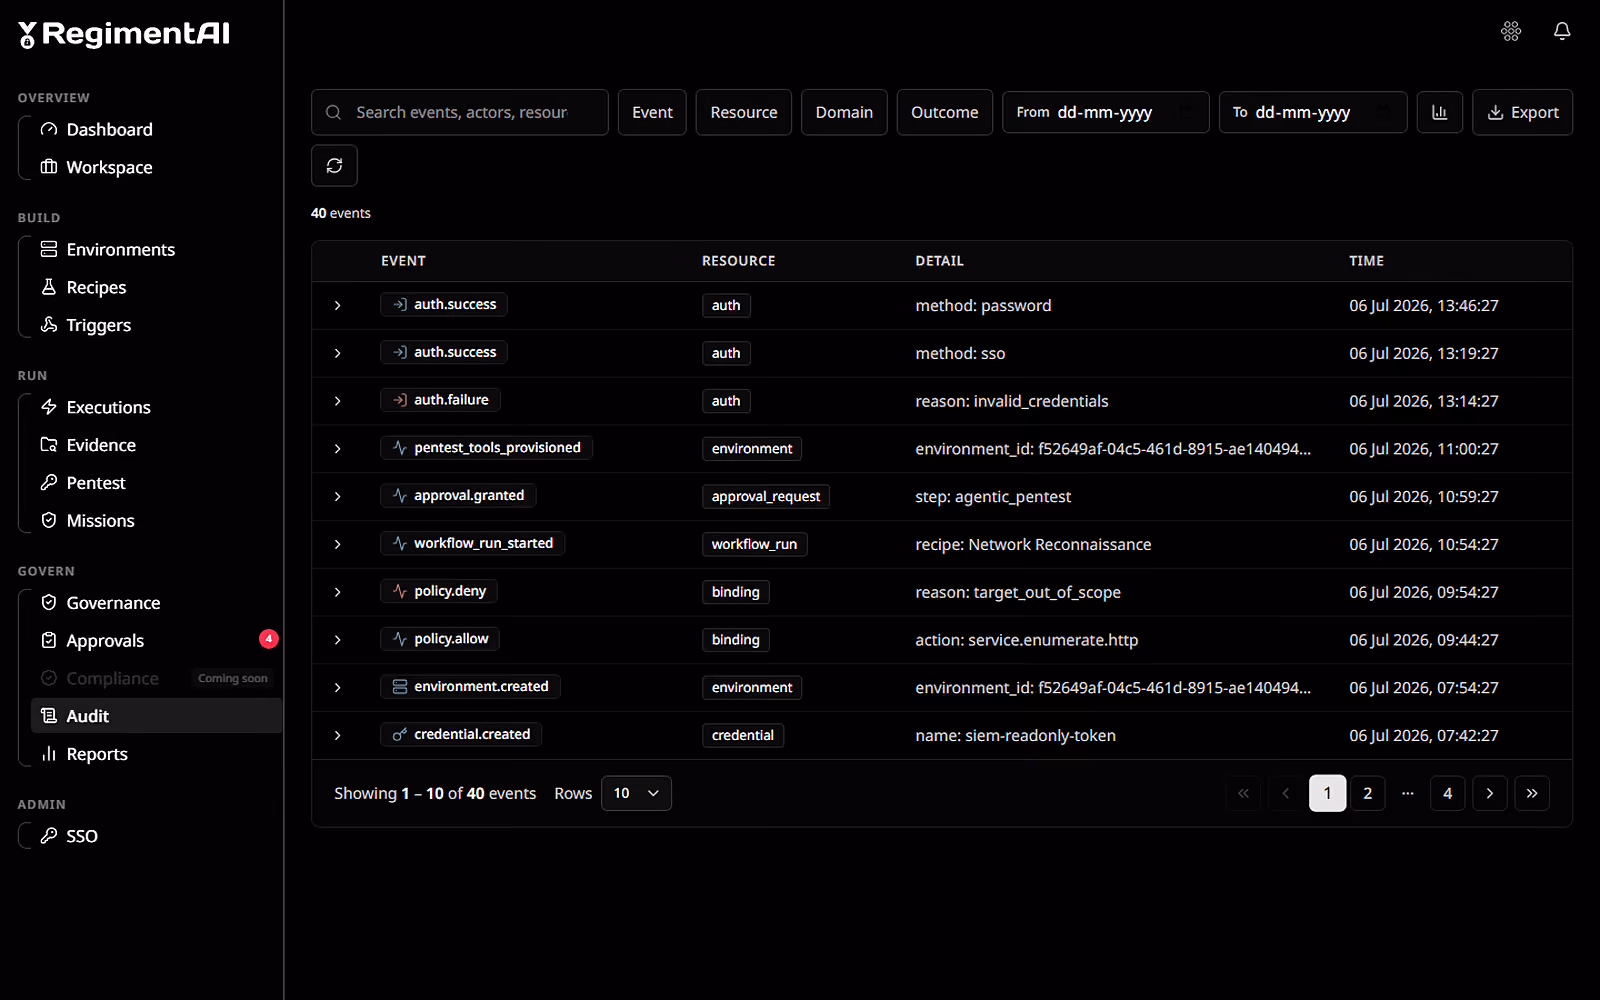The width and height of the screenshot is (1600, 1000).
Task: Expand the pentest_tools_provisioned row
Action: (x=337, y=449)
